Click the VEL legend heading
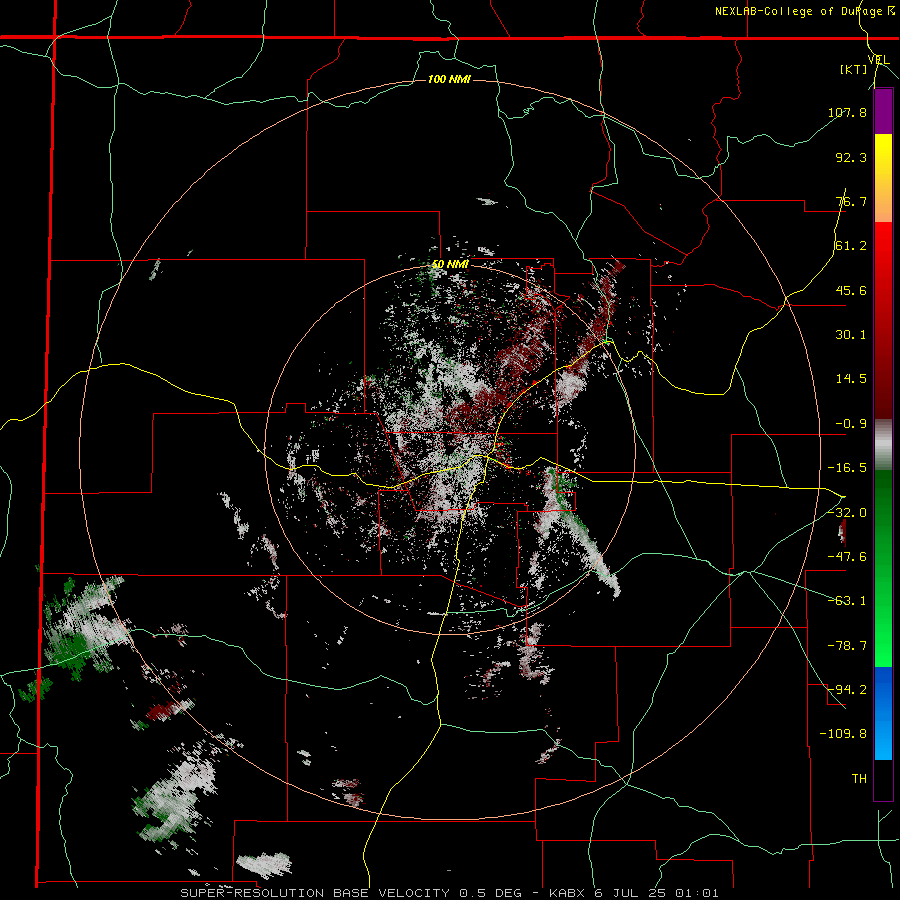 (878, 60)
